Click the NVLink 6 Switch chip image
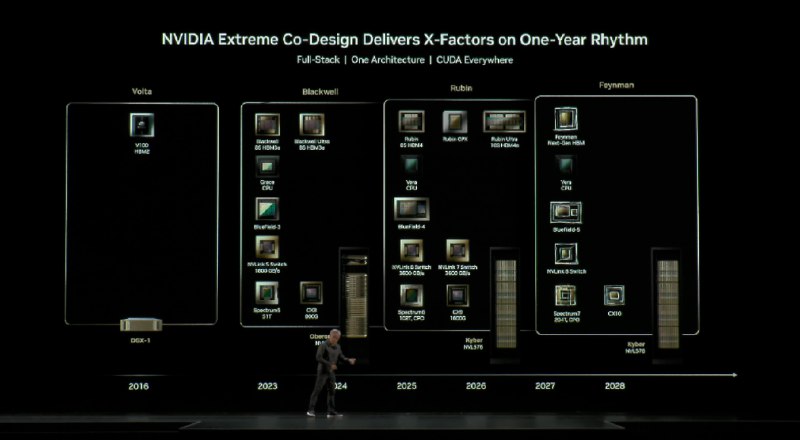The image size is (800, 440). coord(411,251)
